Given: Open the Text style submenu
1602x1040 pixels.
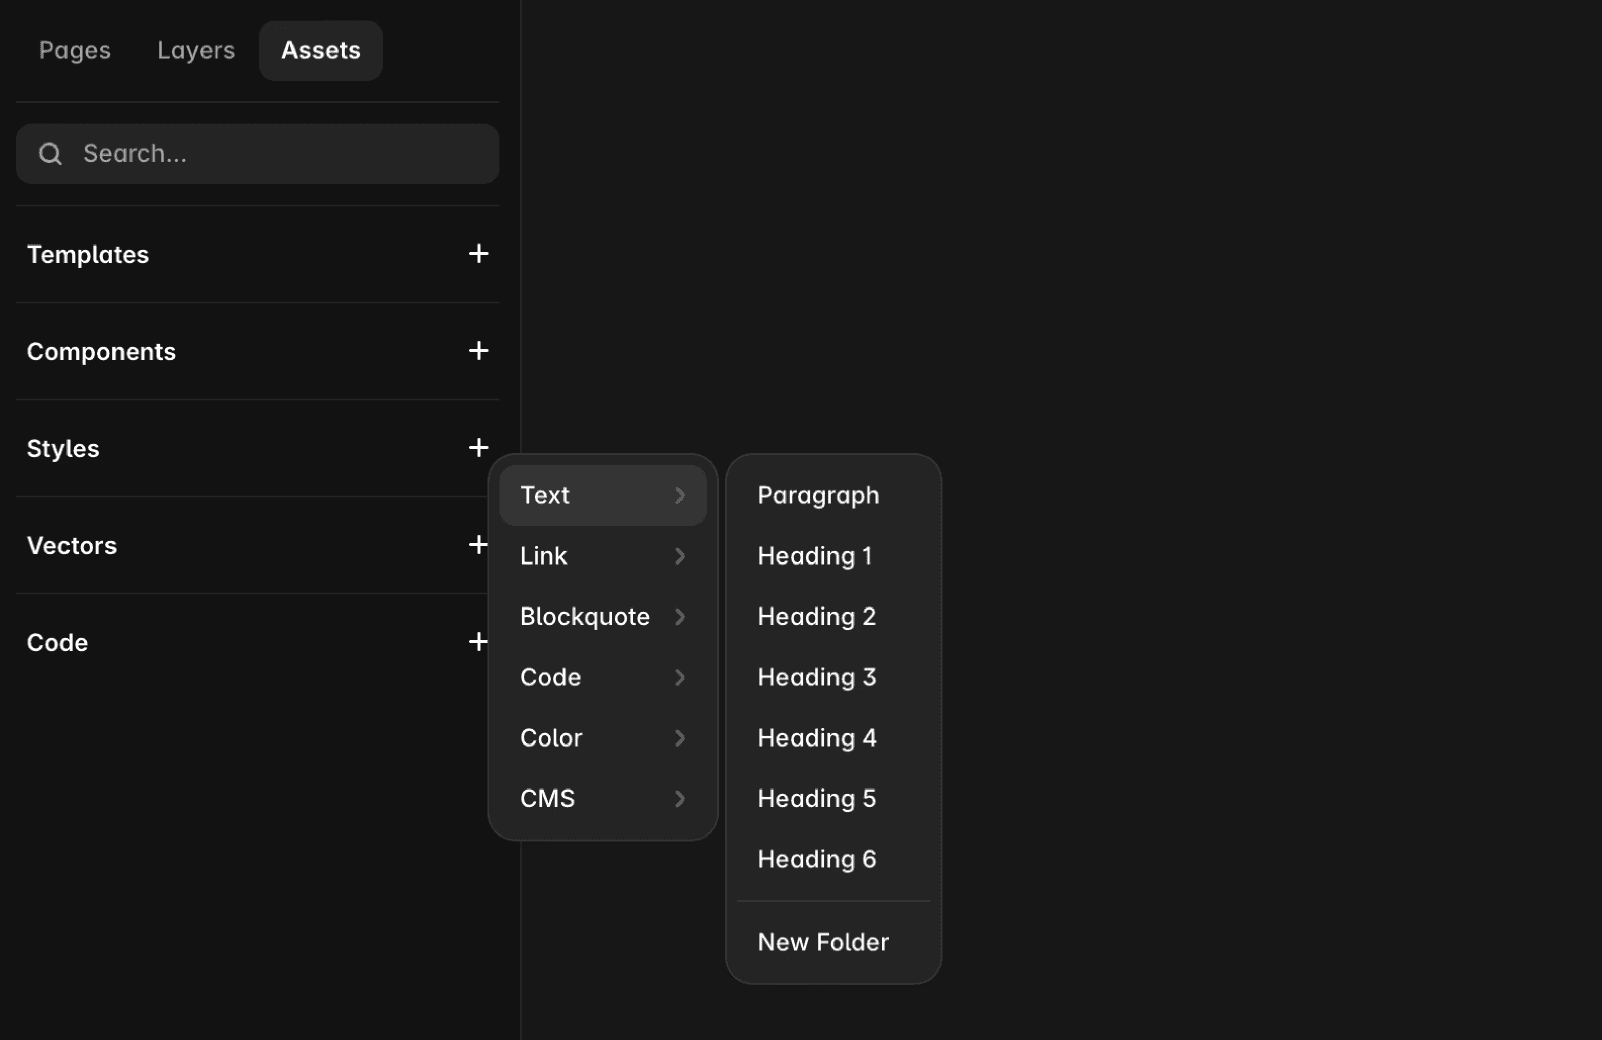Looking at the screenshot, I should [x=603, y=495].
